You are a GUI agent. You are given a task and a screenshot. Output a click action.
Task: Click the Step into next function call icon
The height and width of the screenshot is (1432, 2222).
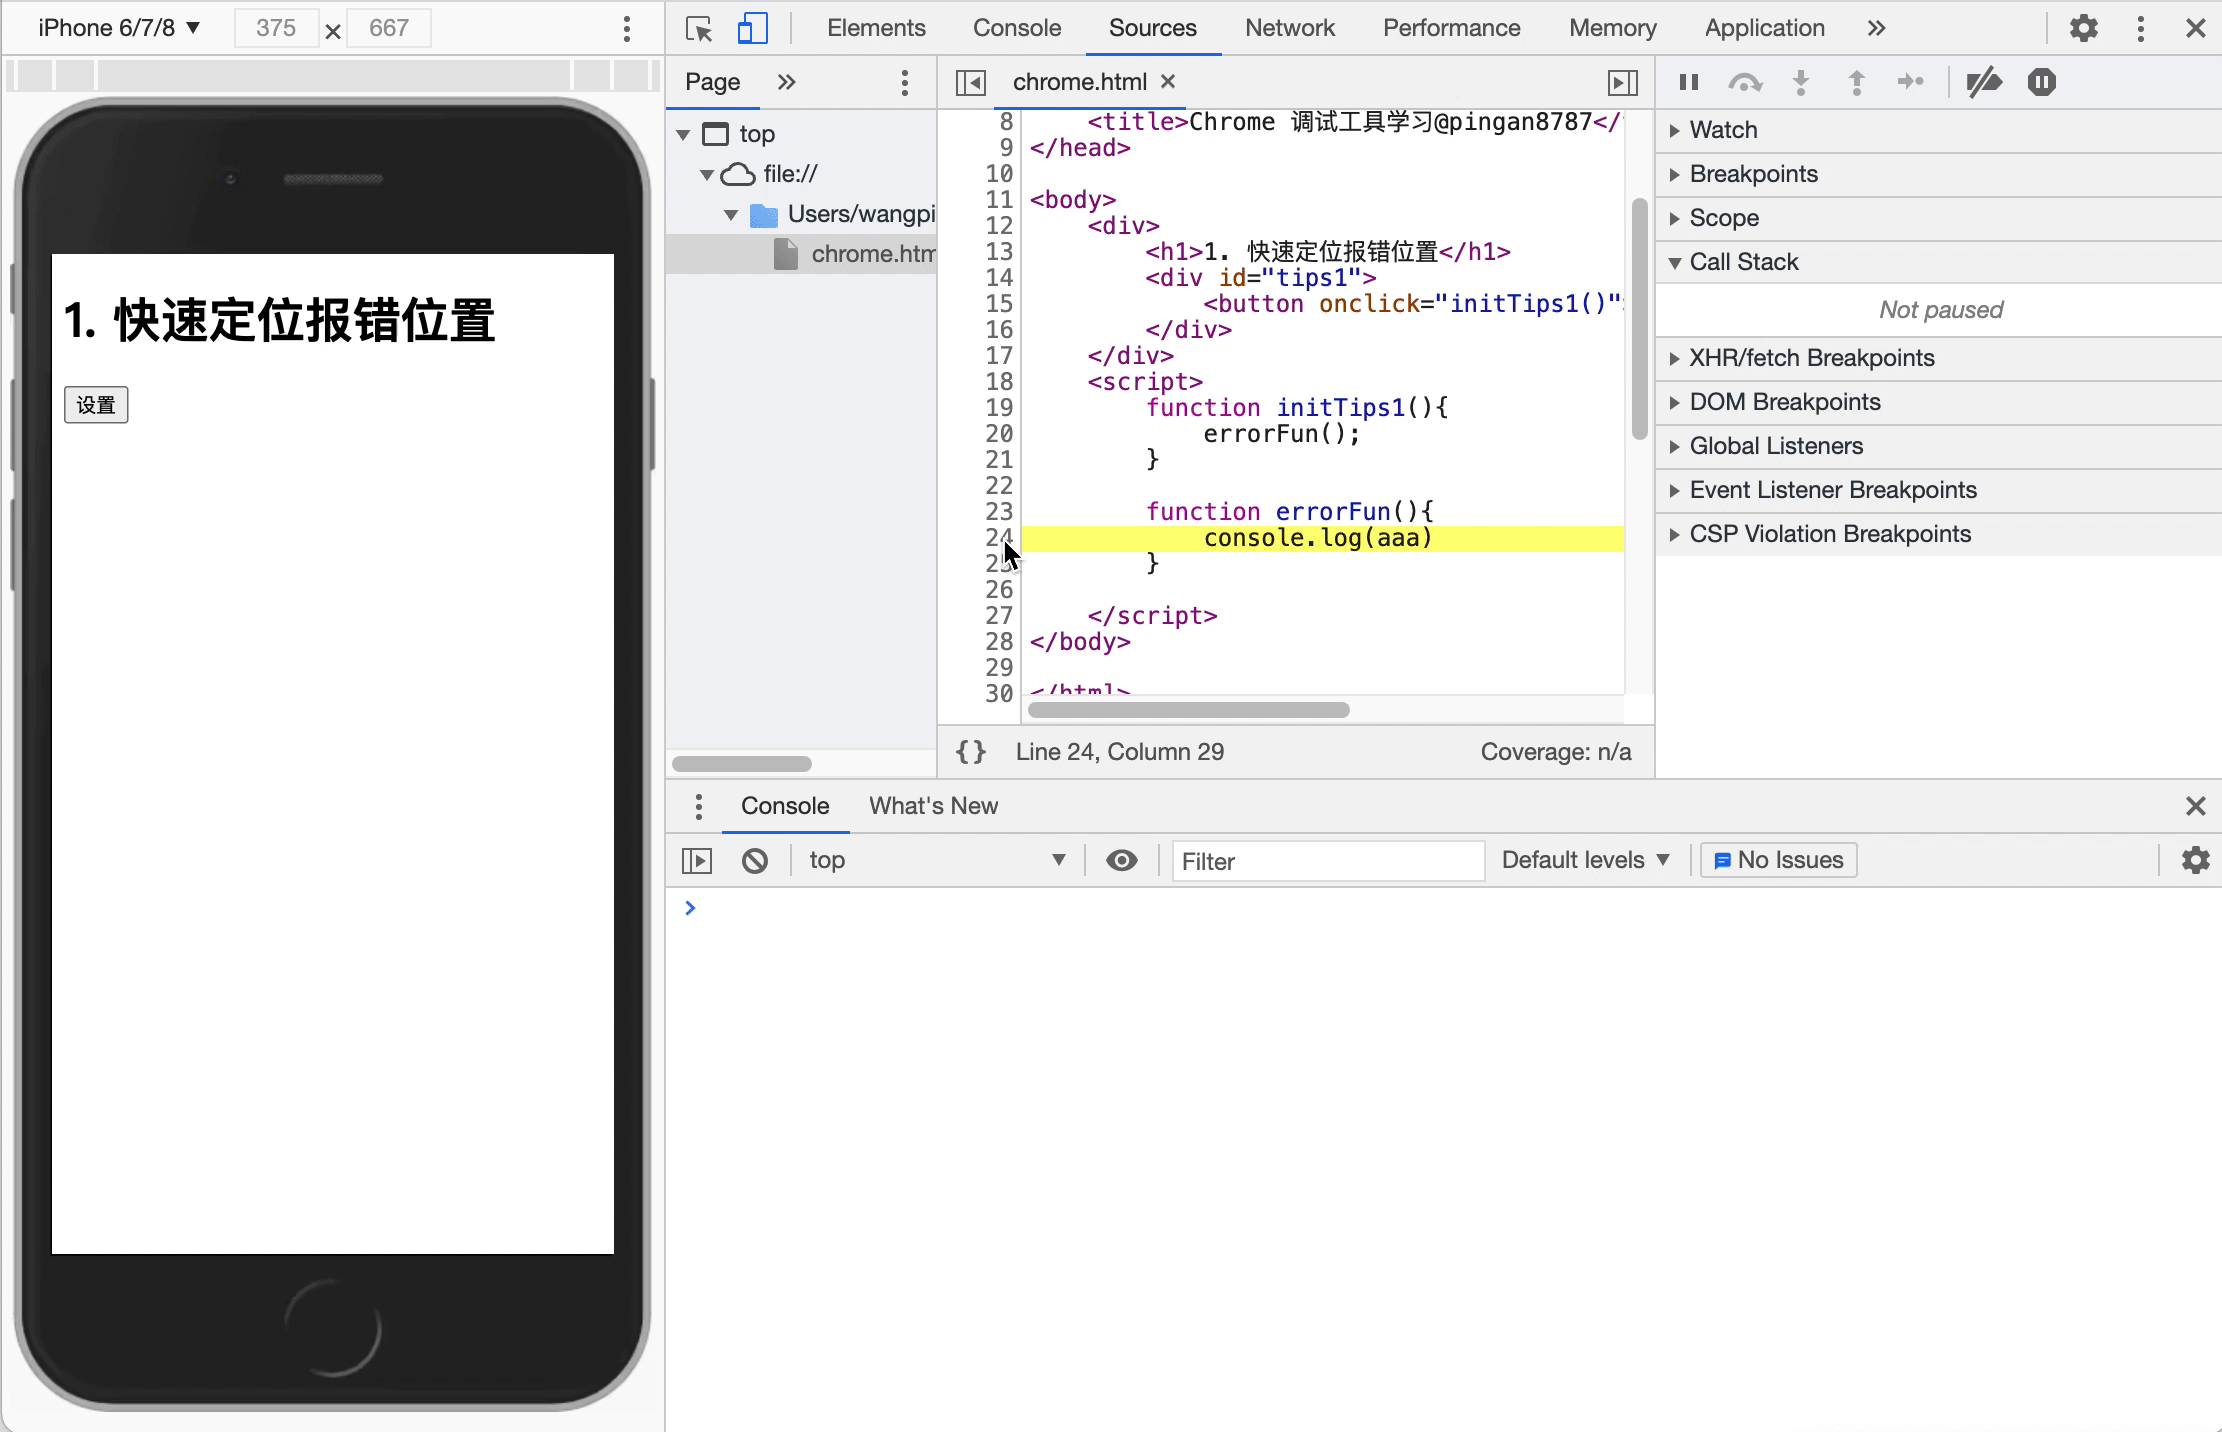(x=1801, y=81)
